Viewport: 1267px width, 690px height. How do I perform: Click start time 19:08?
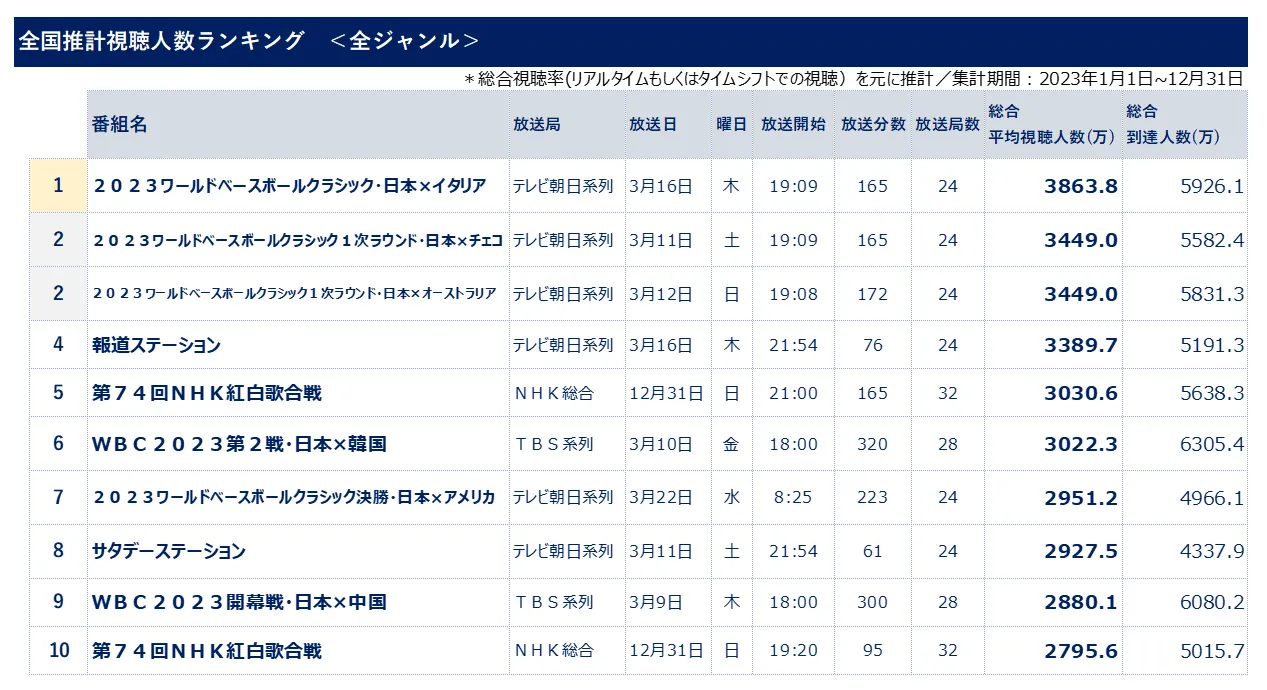coord(793,294)
